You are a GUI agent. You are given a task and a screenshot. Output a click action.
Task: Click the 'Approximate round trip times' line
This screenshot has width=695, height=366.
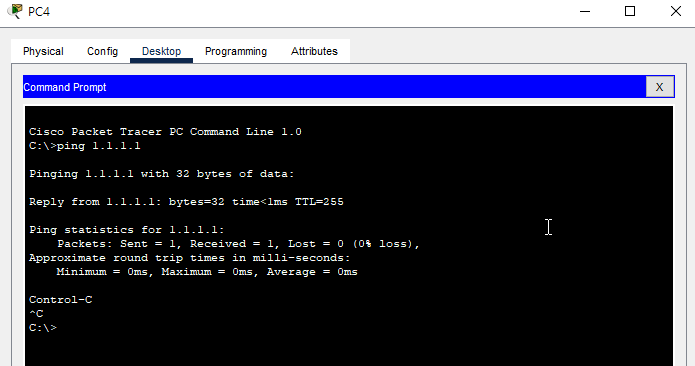[190, 257]
